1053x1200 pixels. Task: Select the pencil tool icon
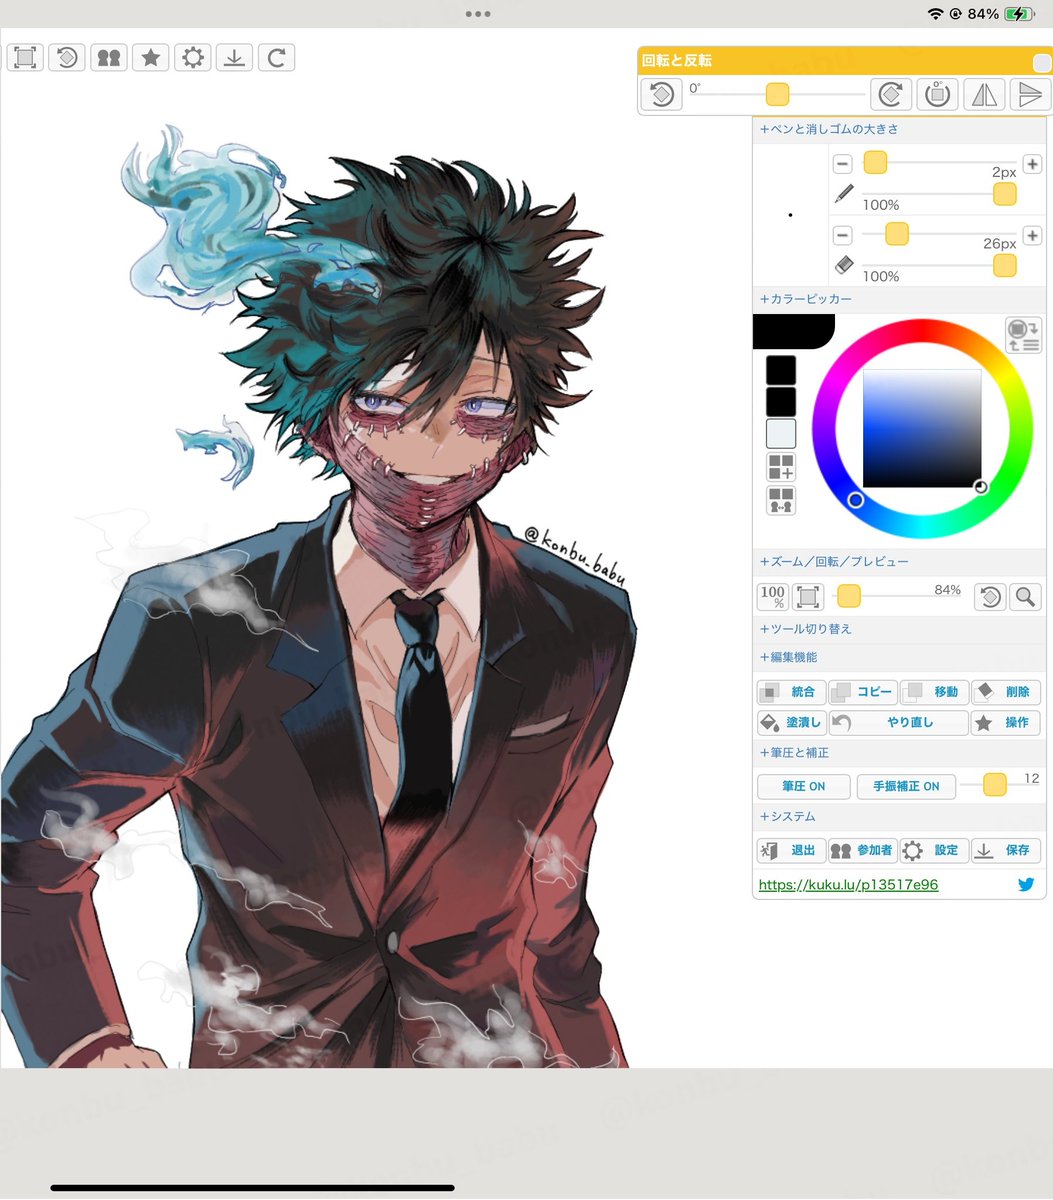[843, 194]
